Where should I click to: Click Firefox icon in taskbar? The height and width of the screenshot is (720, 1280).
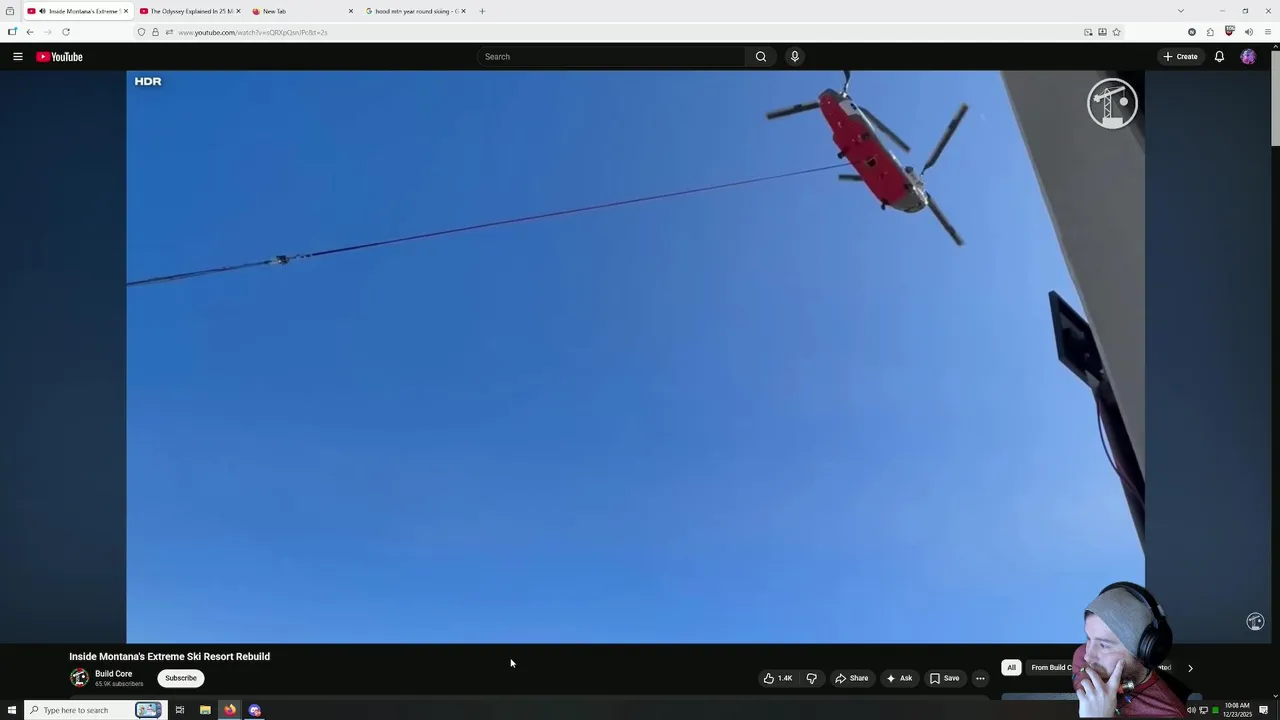click(230, 710)
